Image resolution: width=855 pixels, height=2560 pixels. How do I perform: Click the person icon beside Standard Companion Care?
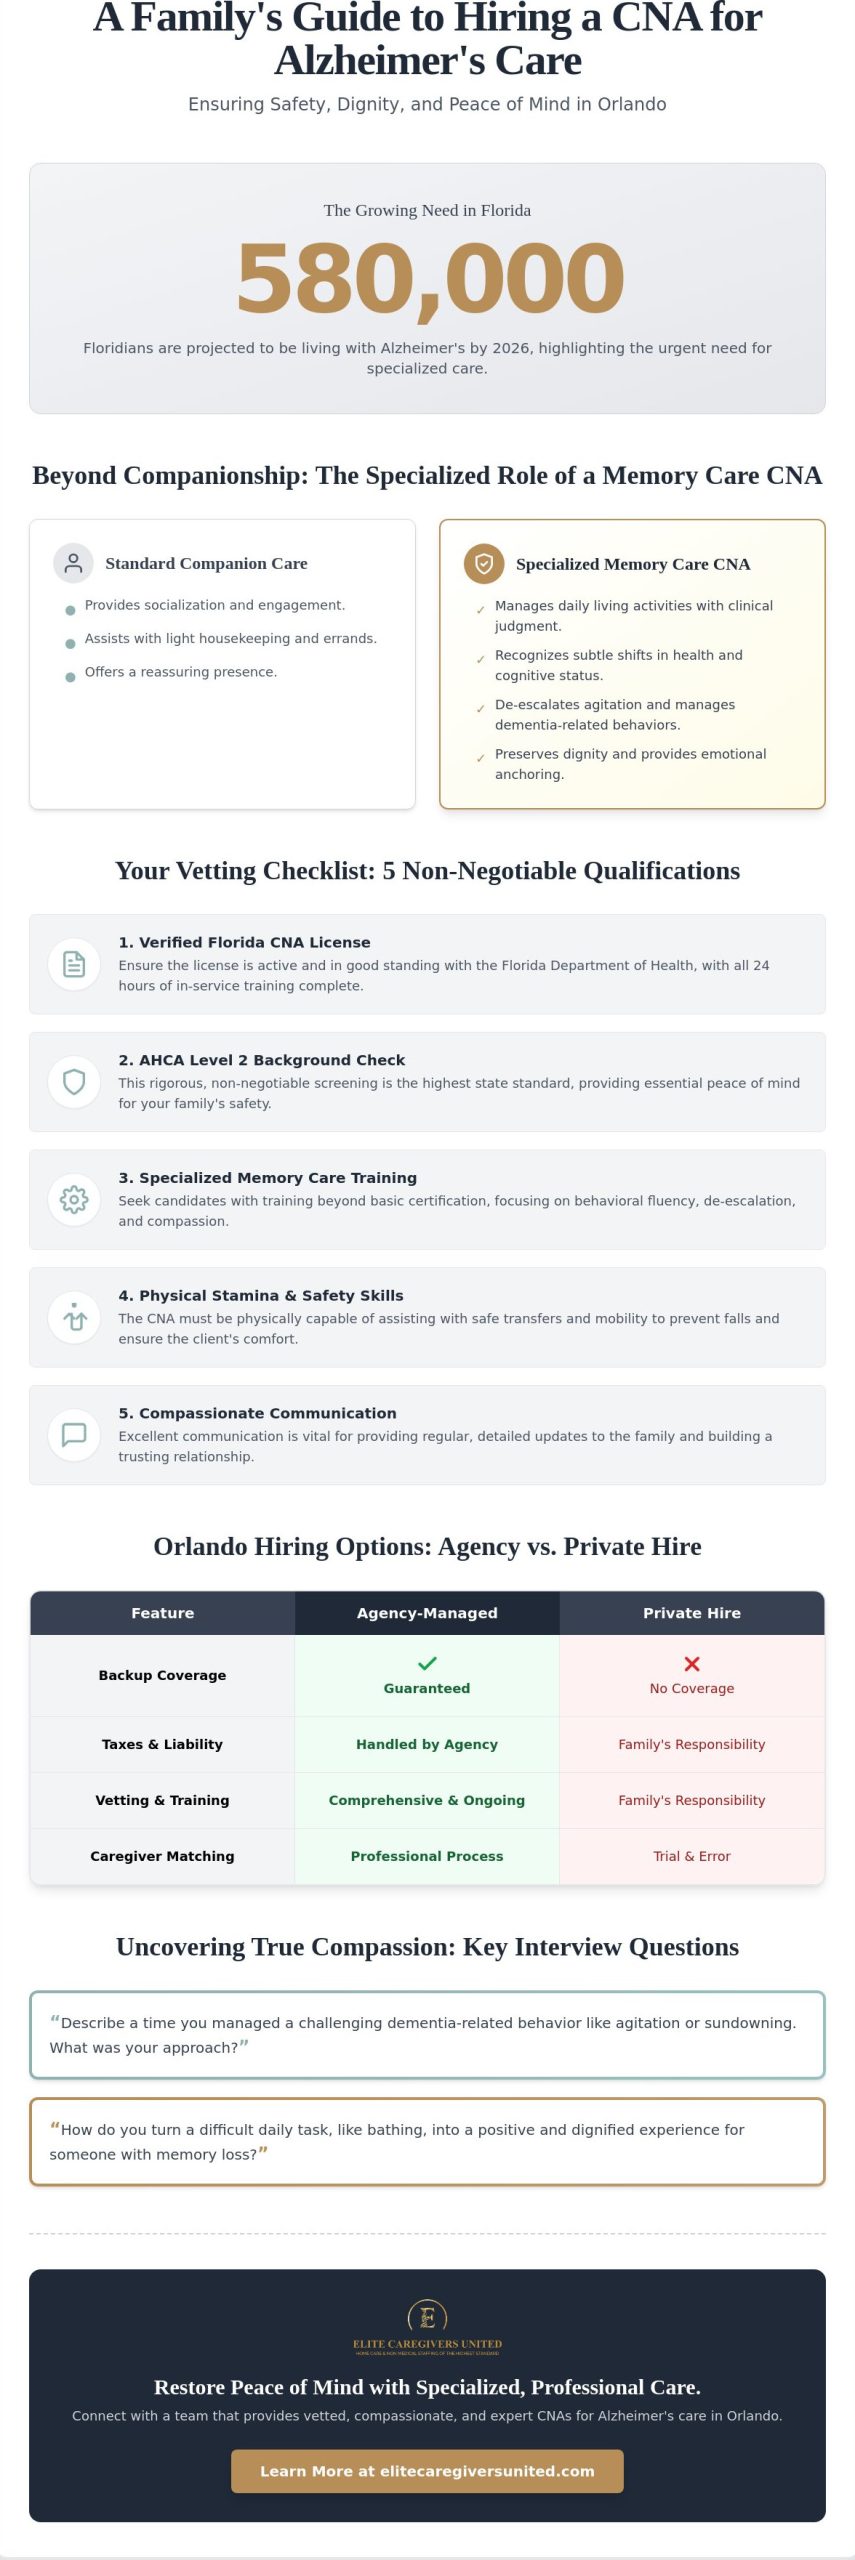(73, 563)
